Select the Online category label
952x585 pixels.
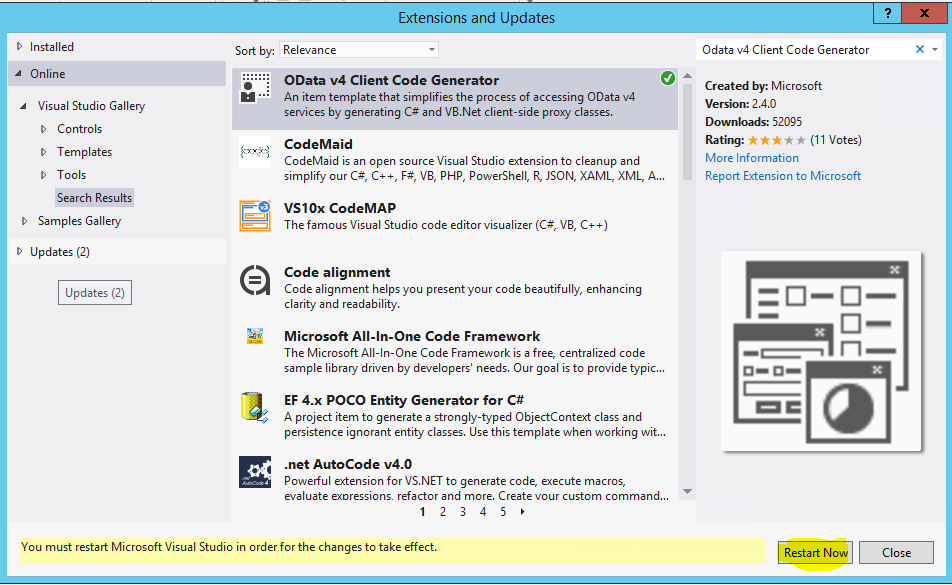(47, 73)
